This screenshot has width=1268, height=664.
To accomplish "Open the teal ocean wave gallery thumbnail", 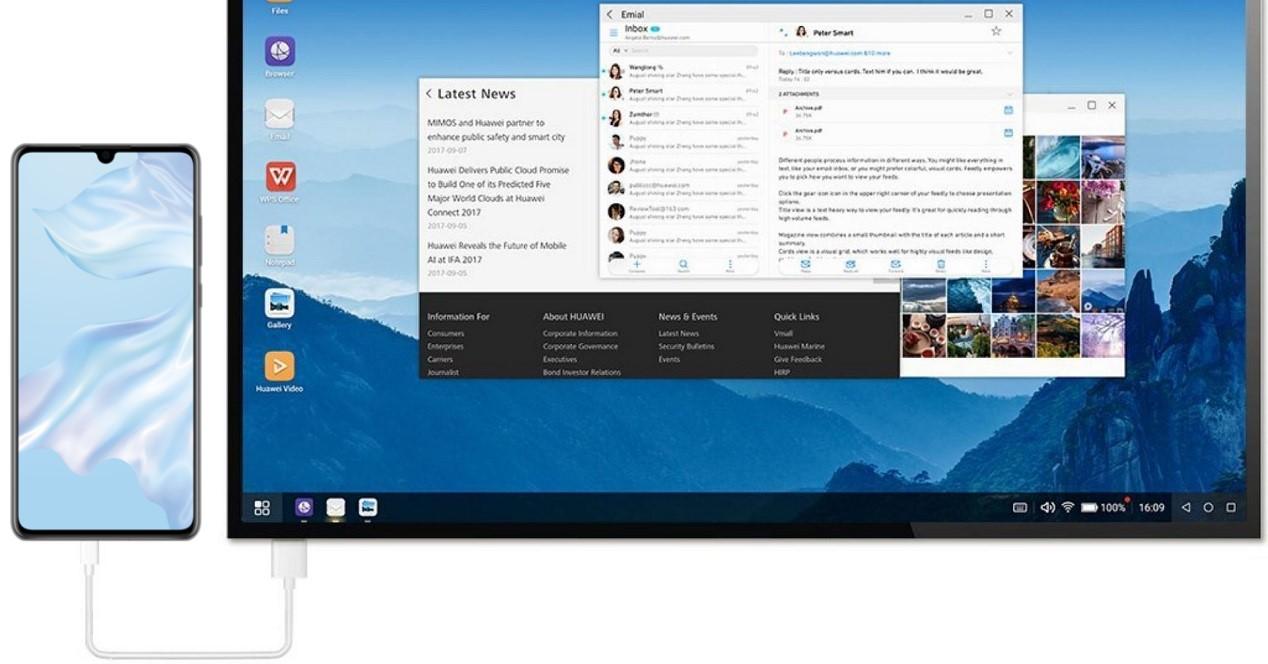I will (x=1058, y=157).
